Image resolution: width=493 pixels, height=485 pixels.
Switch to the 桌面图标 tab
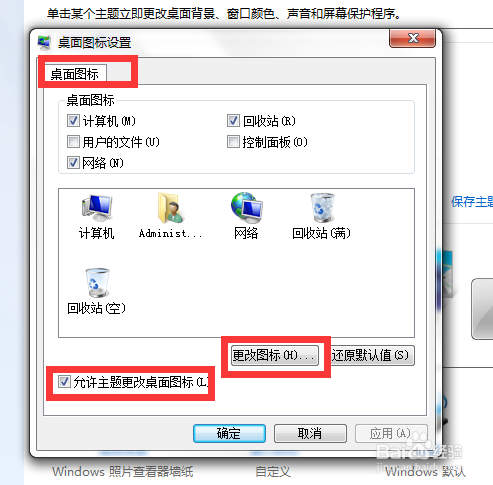point(75,73)
